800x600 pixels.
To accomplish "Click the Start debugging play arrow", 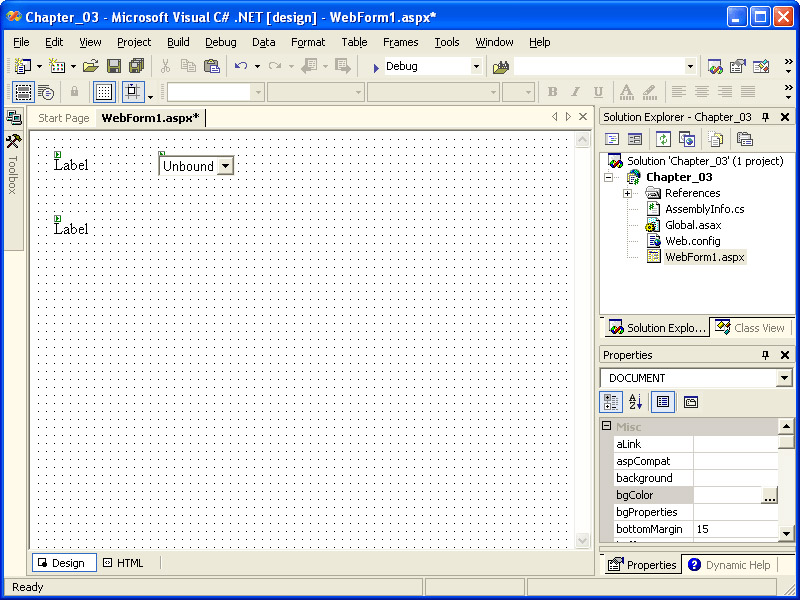I will pos(376,67).
